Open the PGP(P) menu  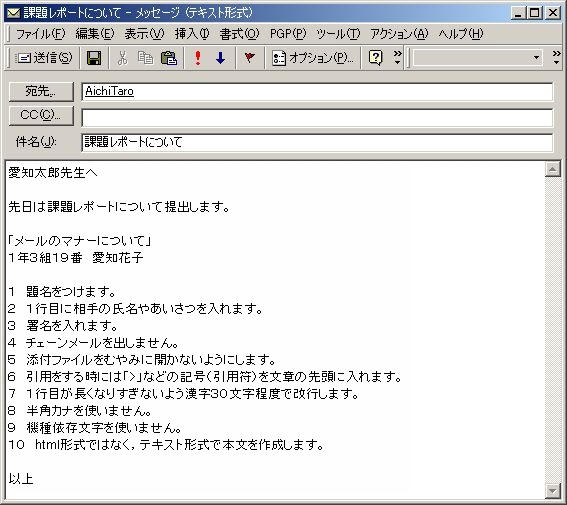click(x=288, y=34)
